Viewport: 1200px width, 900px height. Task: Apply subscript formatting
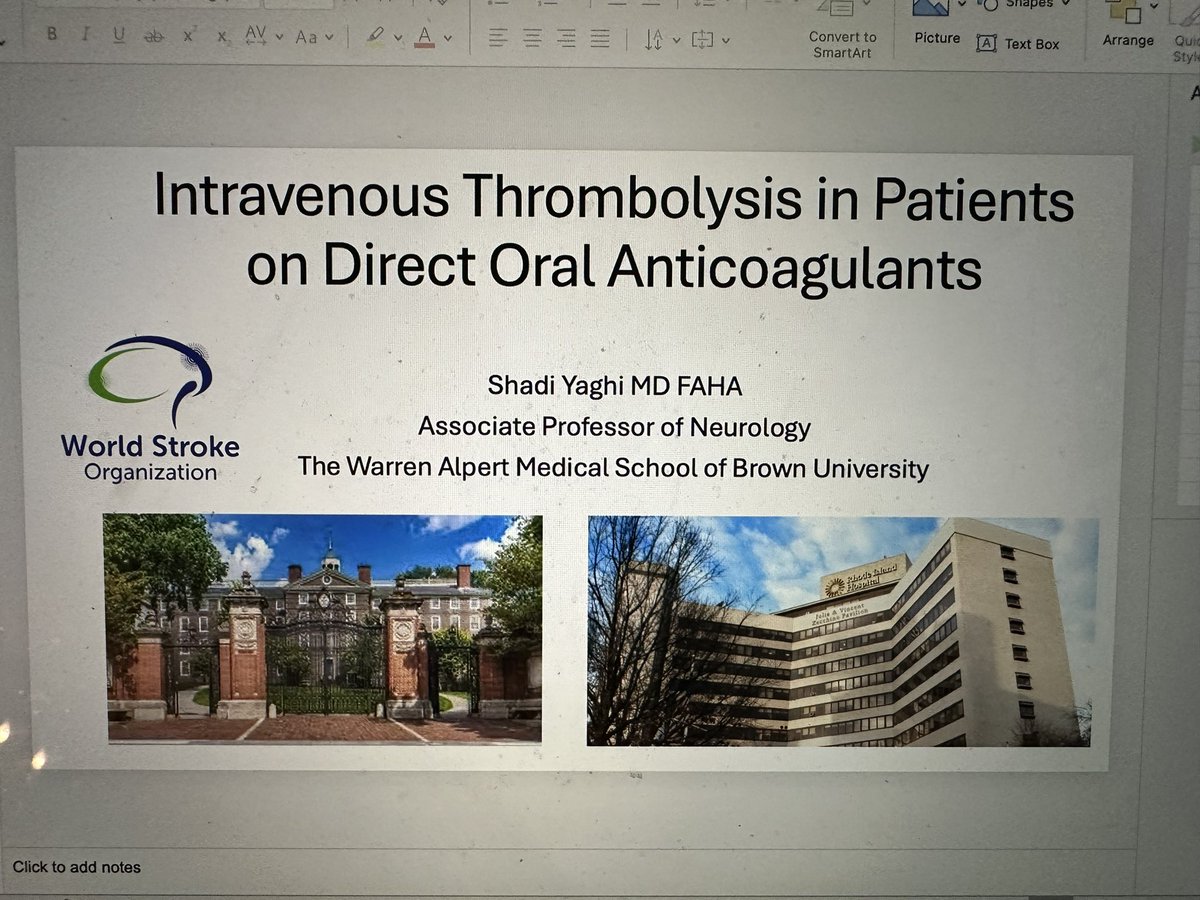pos(222,37)
